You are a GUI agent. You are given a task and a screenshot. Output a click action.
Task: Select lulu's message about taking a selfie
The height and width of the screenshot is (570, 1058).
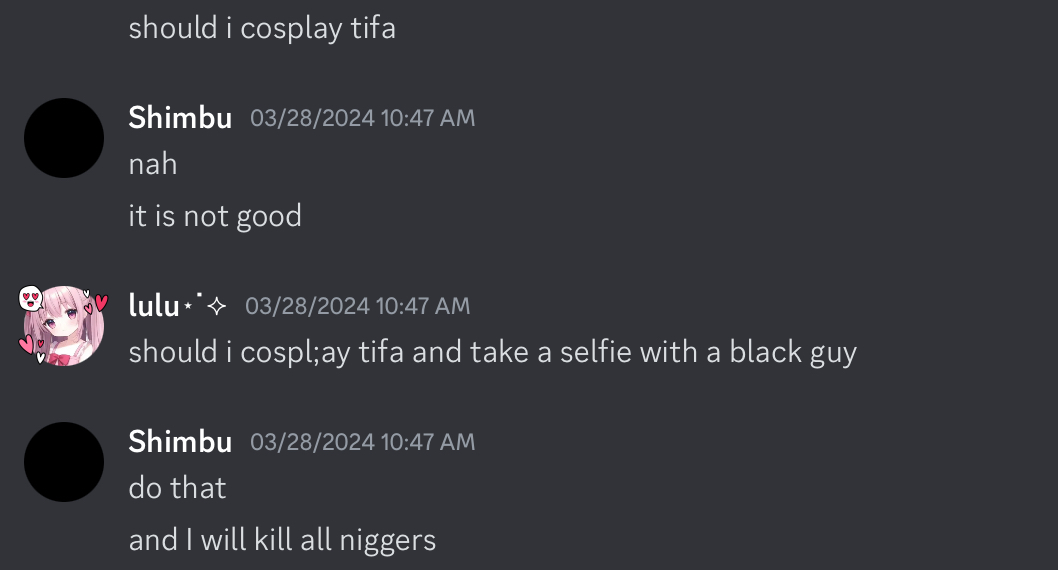pos(493,353)
